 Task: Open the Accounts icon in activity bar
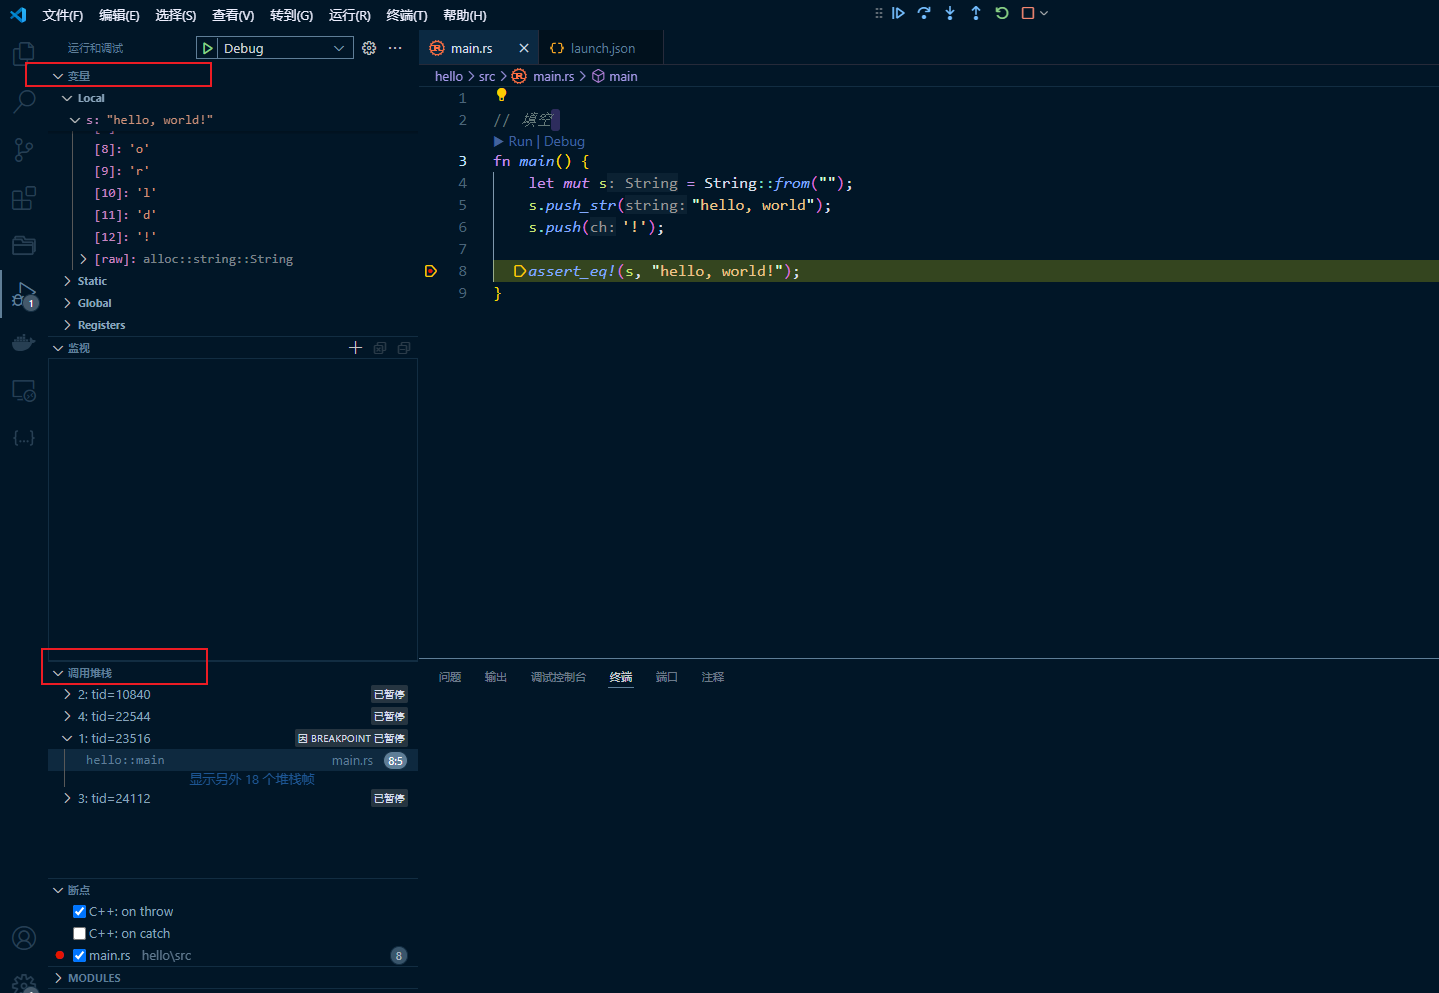[x=24, y=938]
